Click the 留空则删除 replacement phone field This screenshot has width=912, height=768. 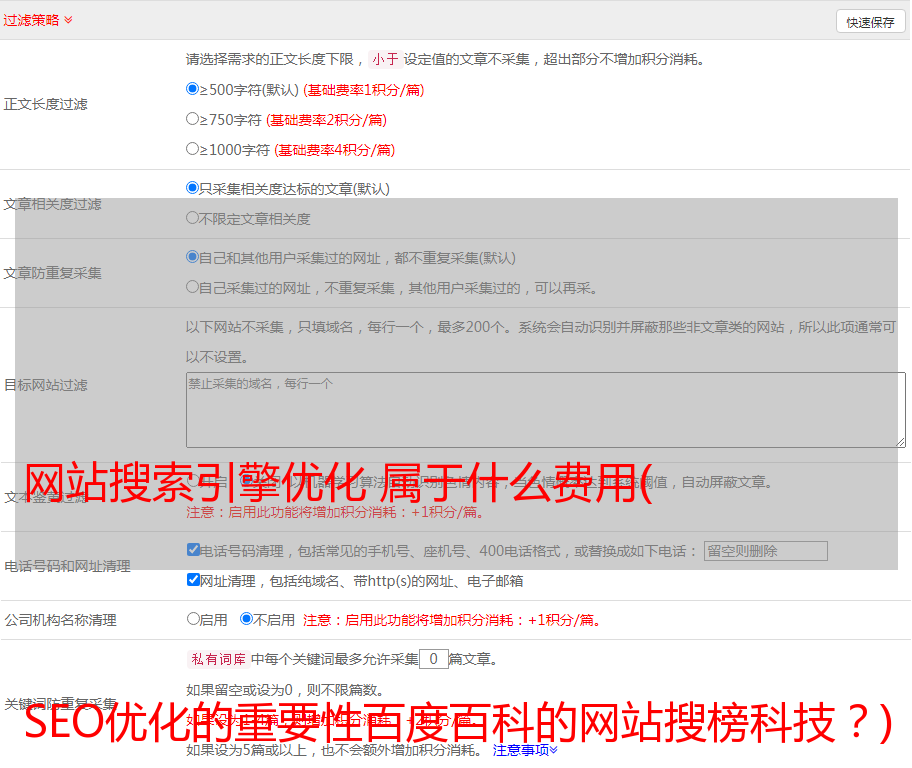click(x=765, y=551)
